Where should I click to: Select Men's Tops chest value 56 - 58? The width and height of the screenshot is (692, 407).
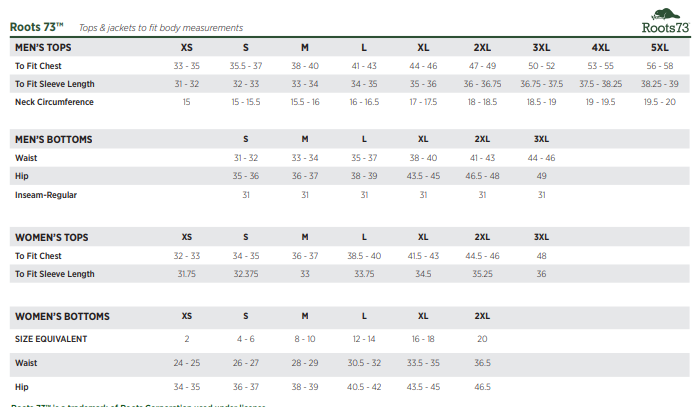coord(660,66)
